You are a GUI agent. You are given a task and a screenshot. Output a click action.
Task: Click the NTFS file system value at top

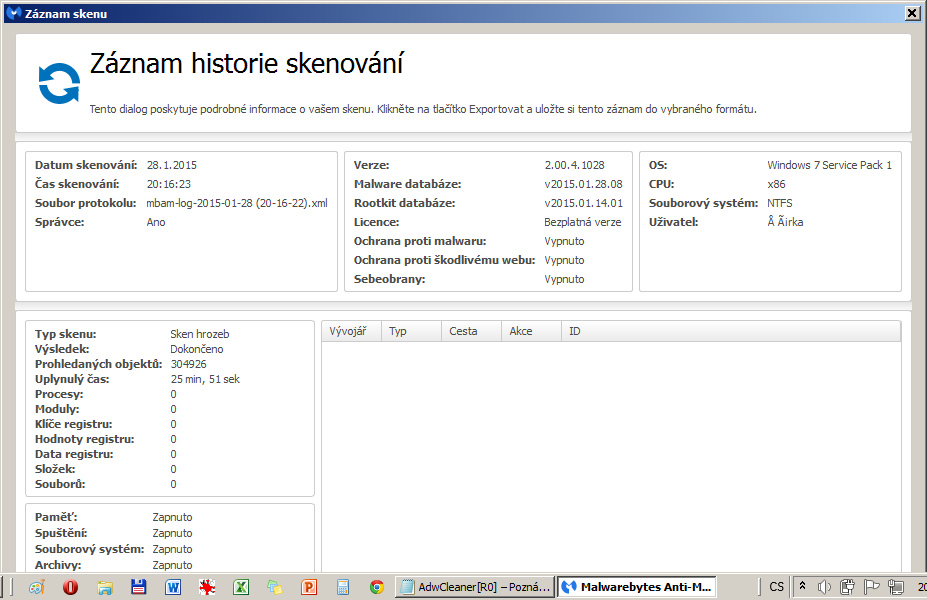(x=779, y=203)
